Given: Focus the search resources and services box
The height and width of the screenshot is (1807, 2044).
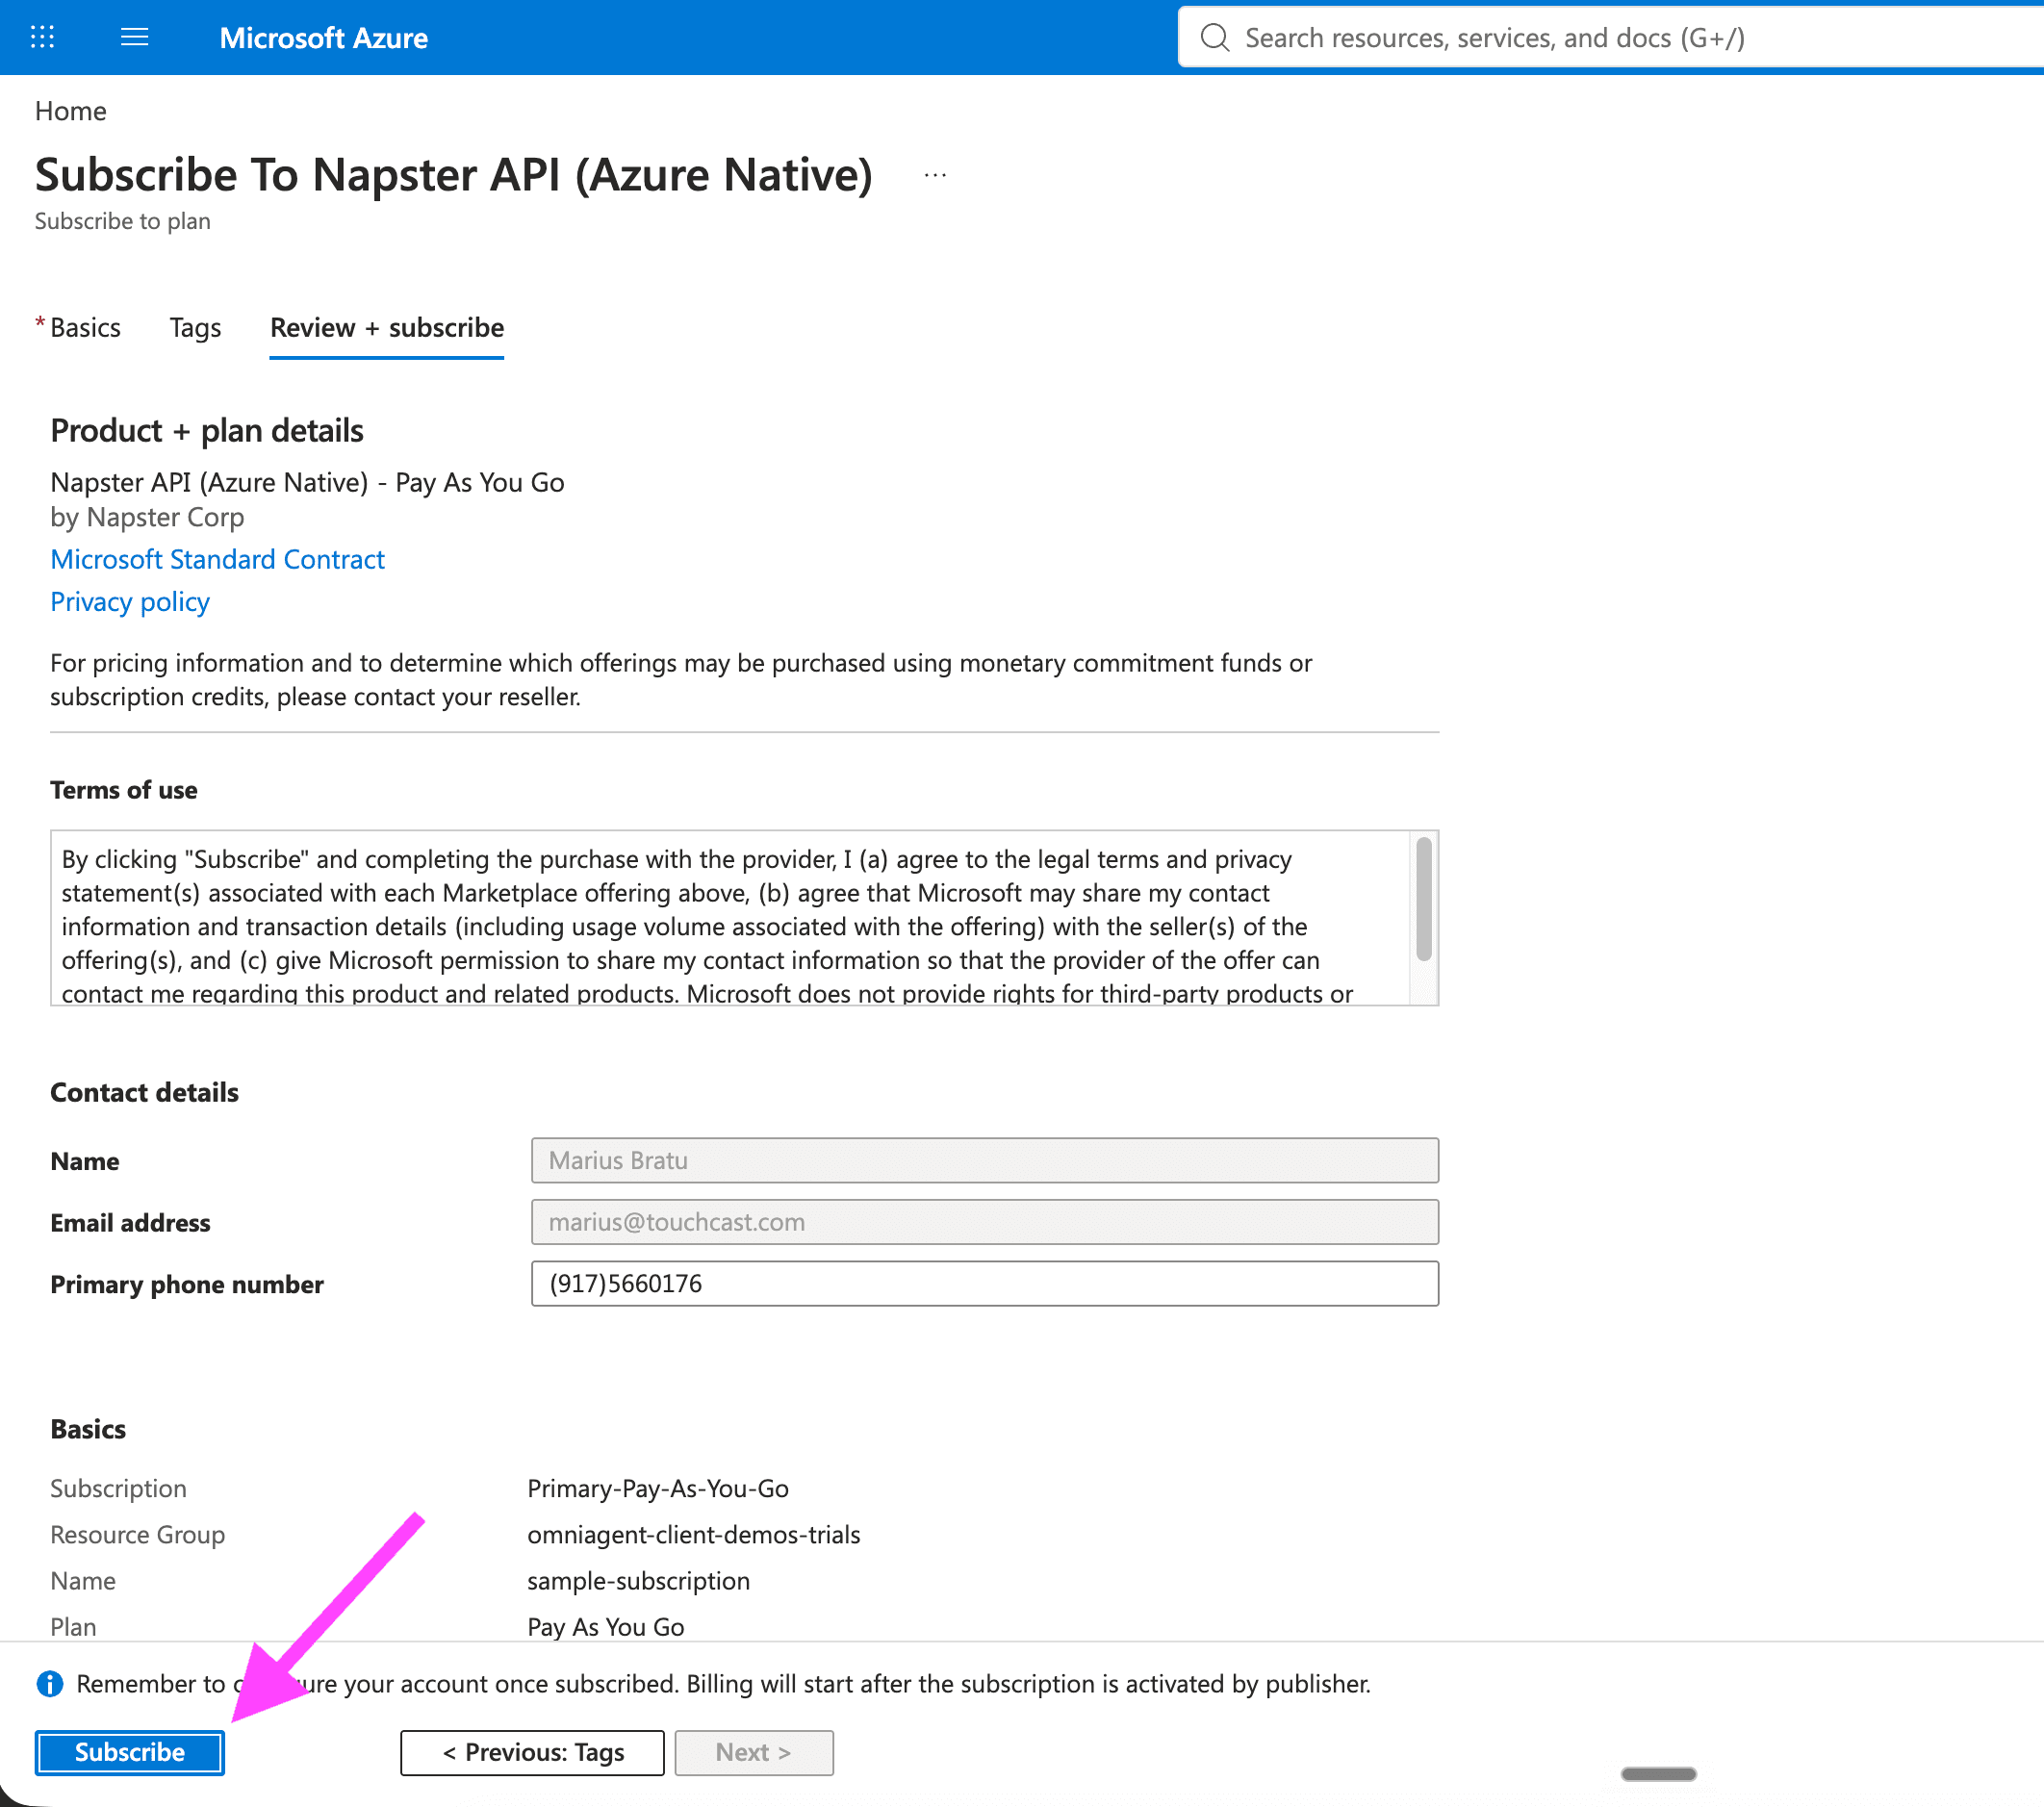Looking at the screenshot, I should click(1610, 38).
